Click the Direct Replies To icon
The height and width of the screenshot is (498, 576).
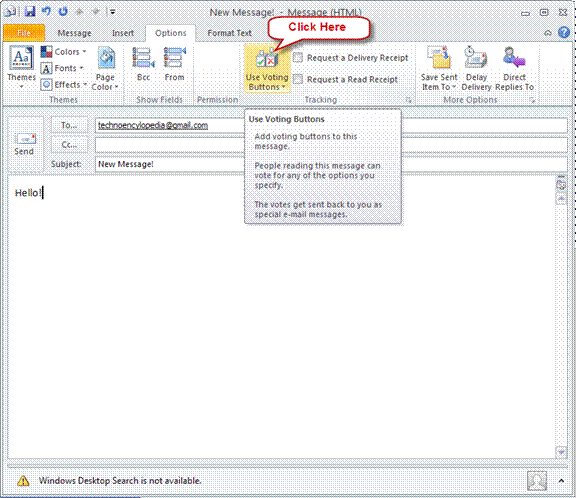514,58
